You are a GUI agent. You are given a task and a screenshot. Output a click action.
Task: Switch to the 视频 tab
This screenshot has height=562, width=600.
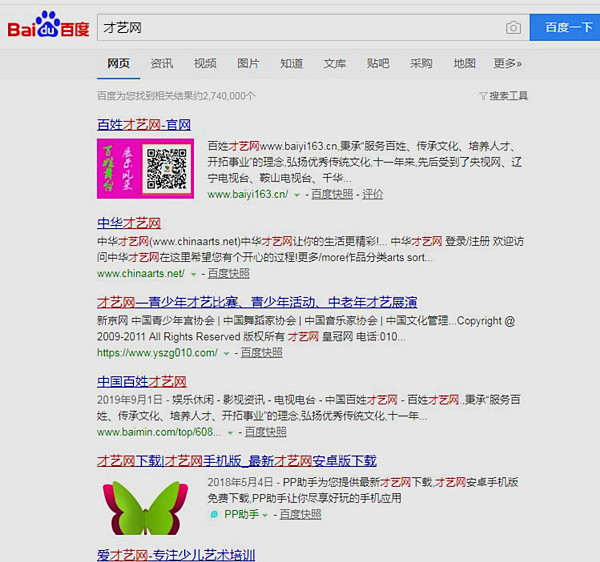[x=205, y=63]
